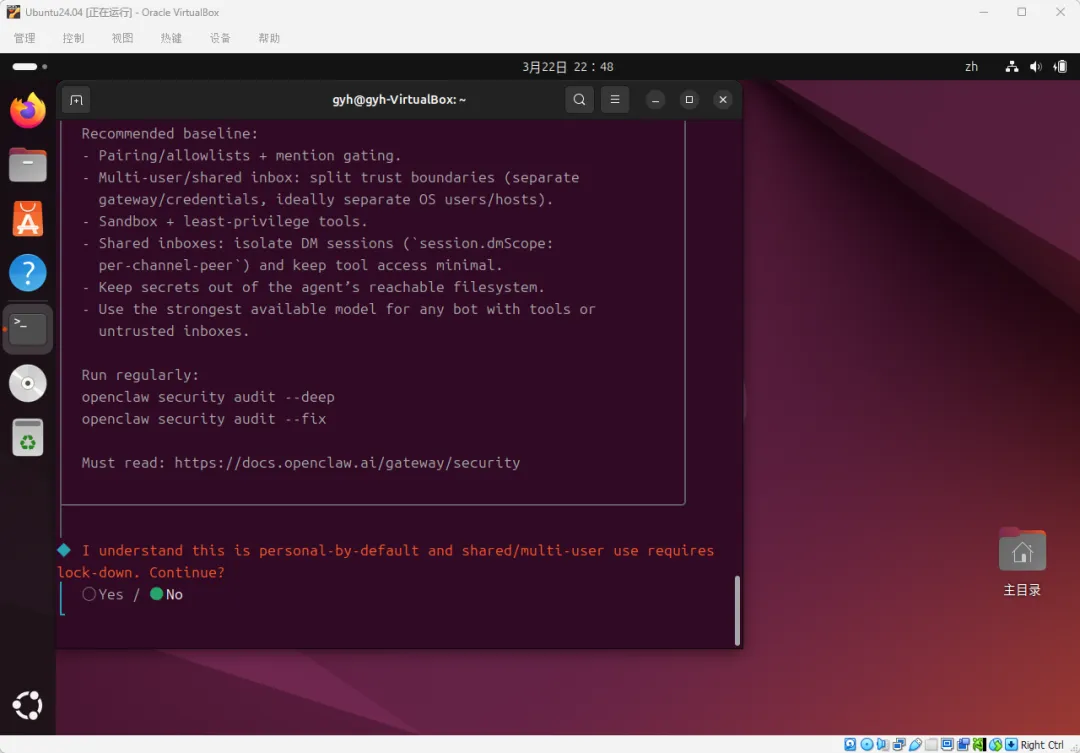This screenshot has width=1080, height=753.
Task: Open the 帮助 menu in VirtualBox
Action: [269, 38]
